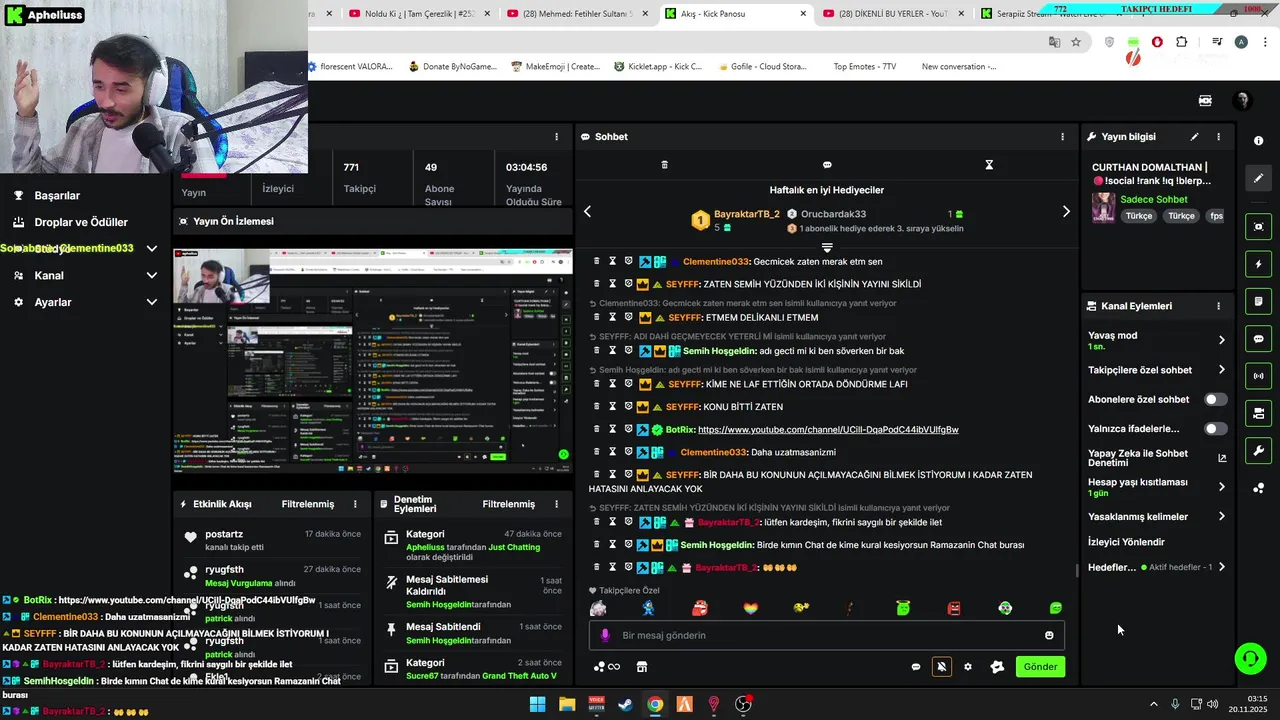Open Sohbet panel three-dot menu
The width and height of the screenshot is (1280, 720).
(x=1063, y=137)
